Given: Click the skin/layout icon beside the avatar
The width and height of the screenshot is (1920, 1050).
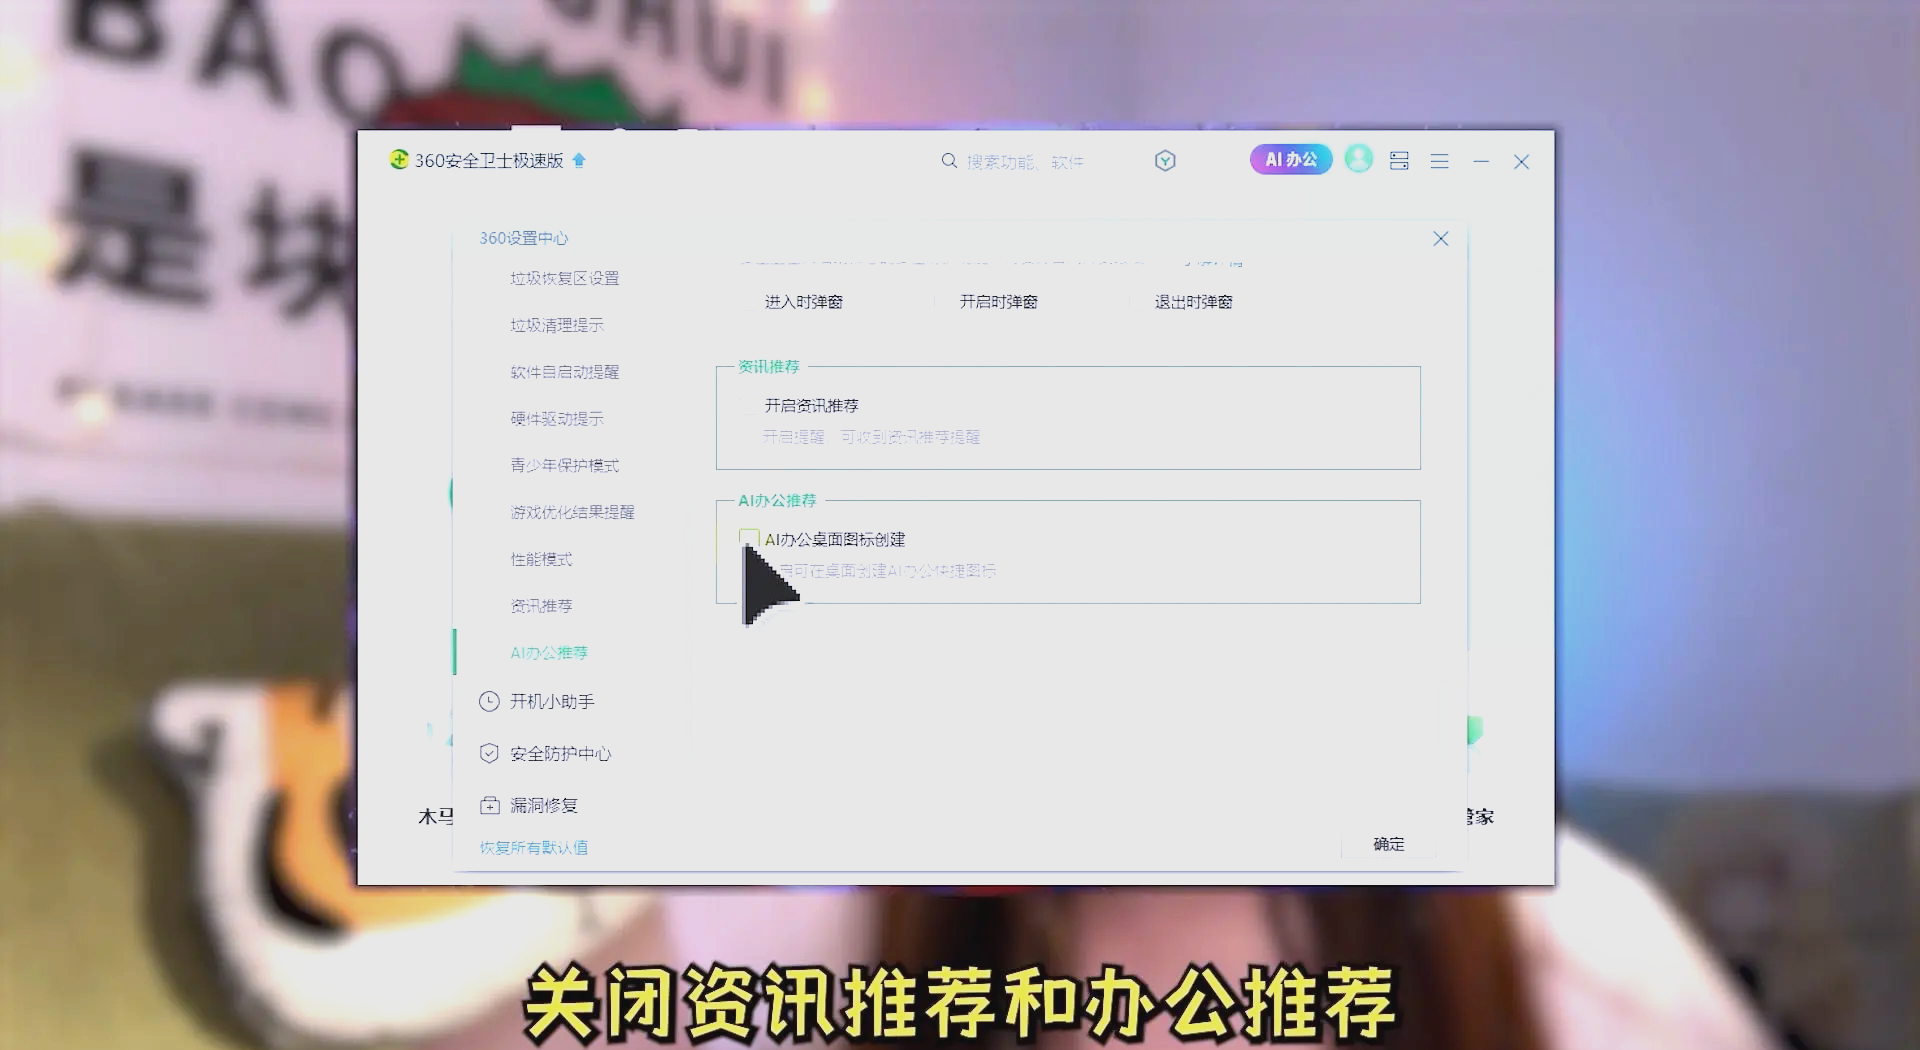Looking at the screenshot, I should [x=1399, y=161].
